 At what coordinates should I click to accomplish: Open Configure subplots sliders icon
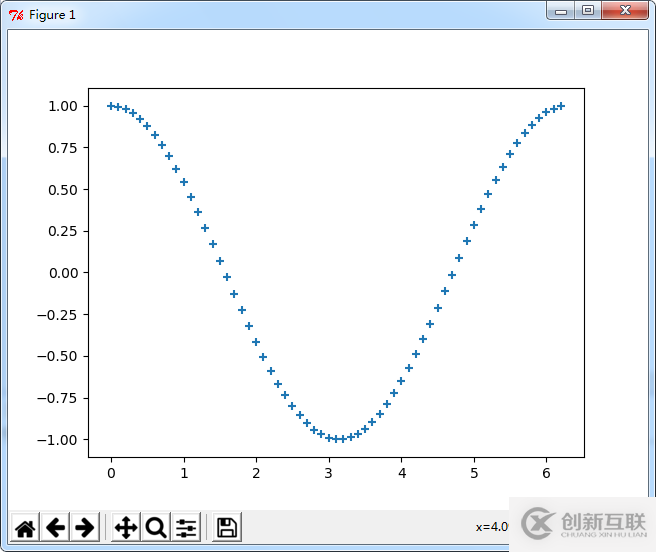click(x=186, y=527)
